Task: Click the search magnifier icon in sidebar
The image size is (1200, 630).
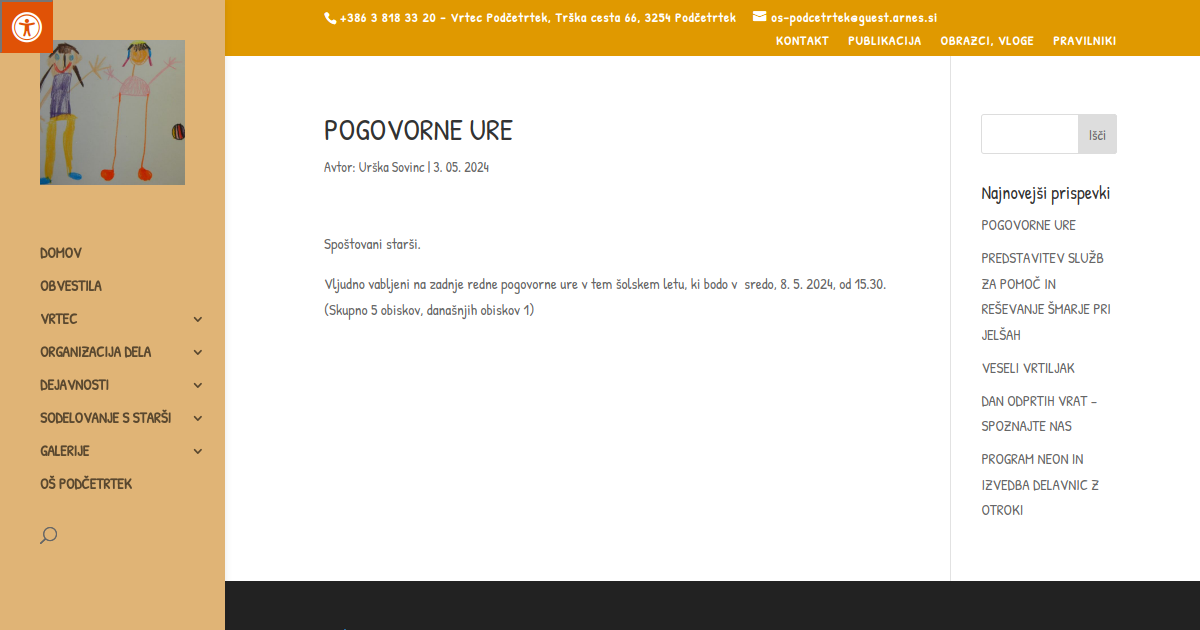Action: (x=48, y=535)
